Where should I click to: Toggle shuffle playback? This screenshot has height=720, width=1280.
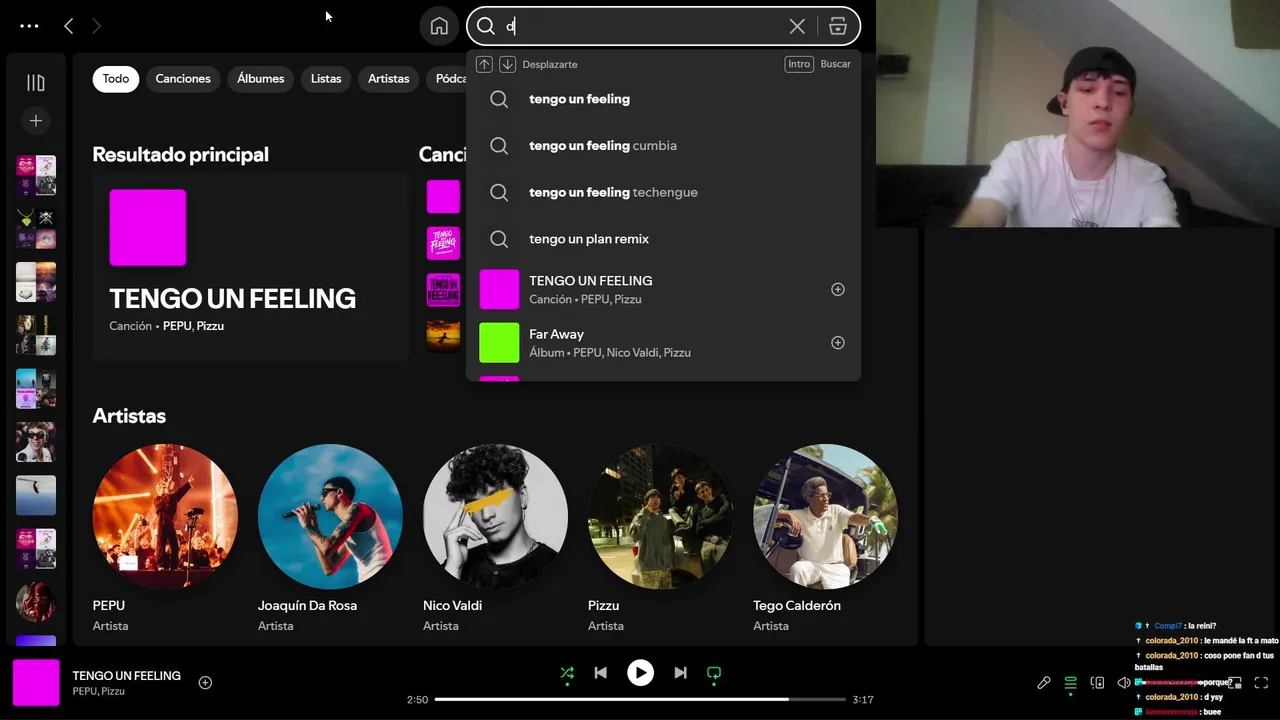coord(567,673)
